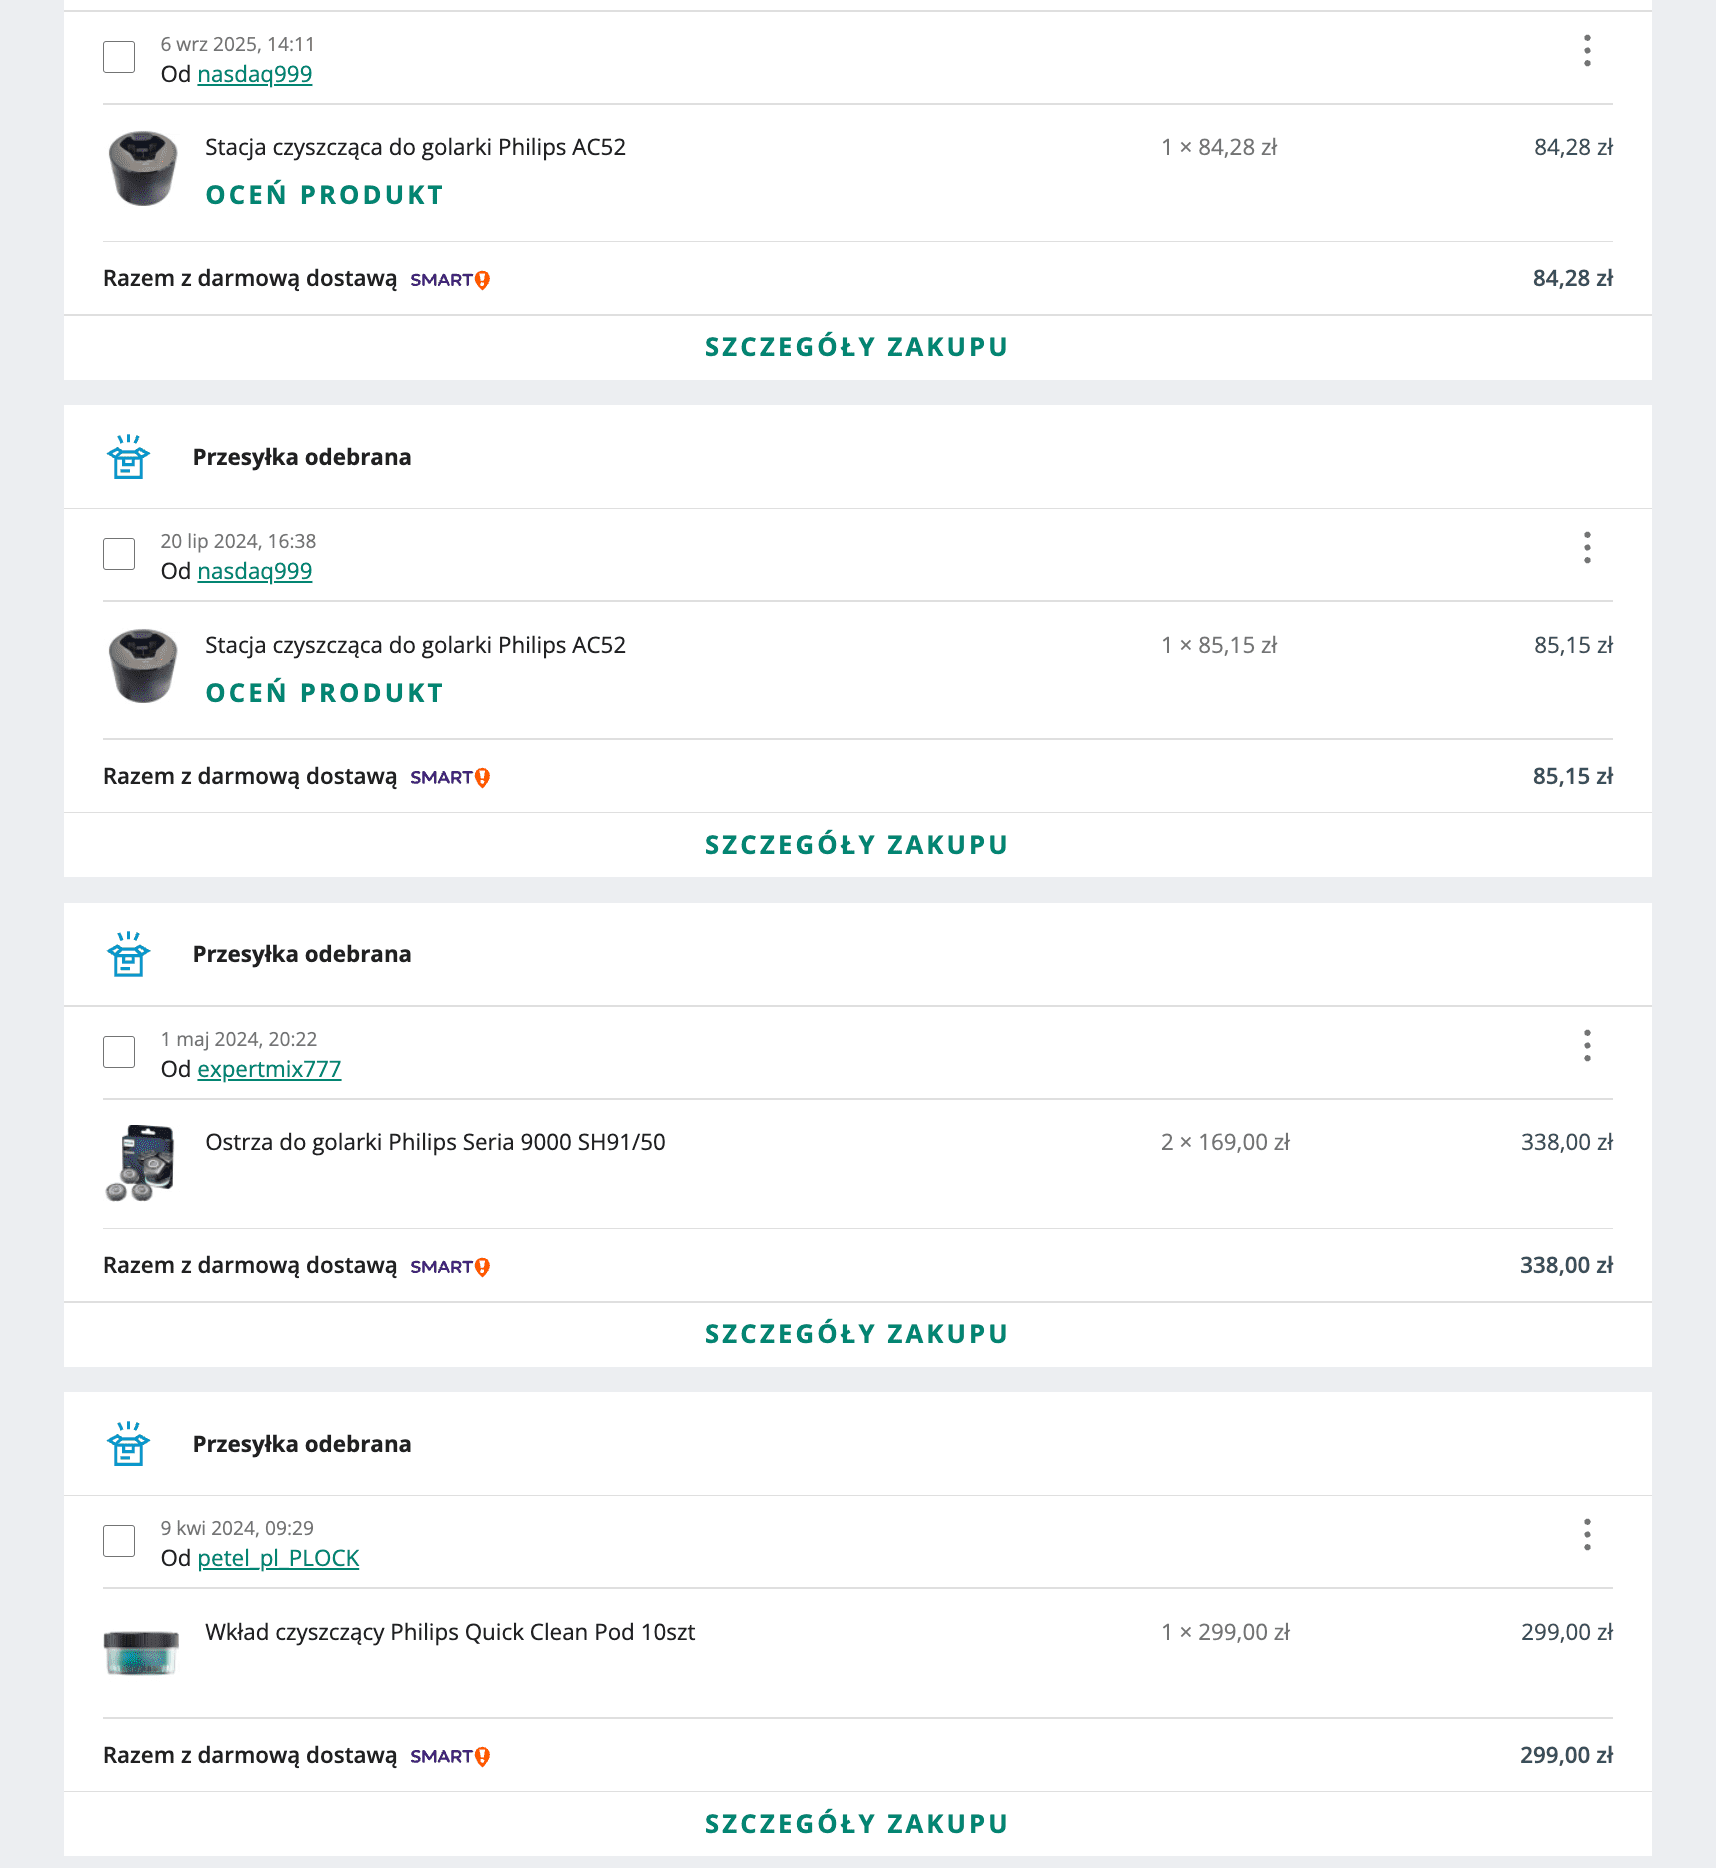The image size is (1716, 1868).
Task: Open seller expertmix777 profile link
Action: [x=269, y=1069]
